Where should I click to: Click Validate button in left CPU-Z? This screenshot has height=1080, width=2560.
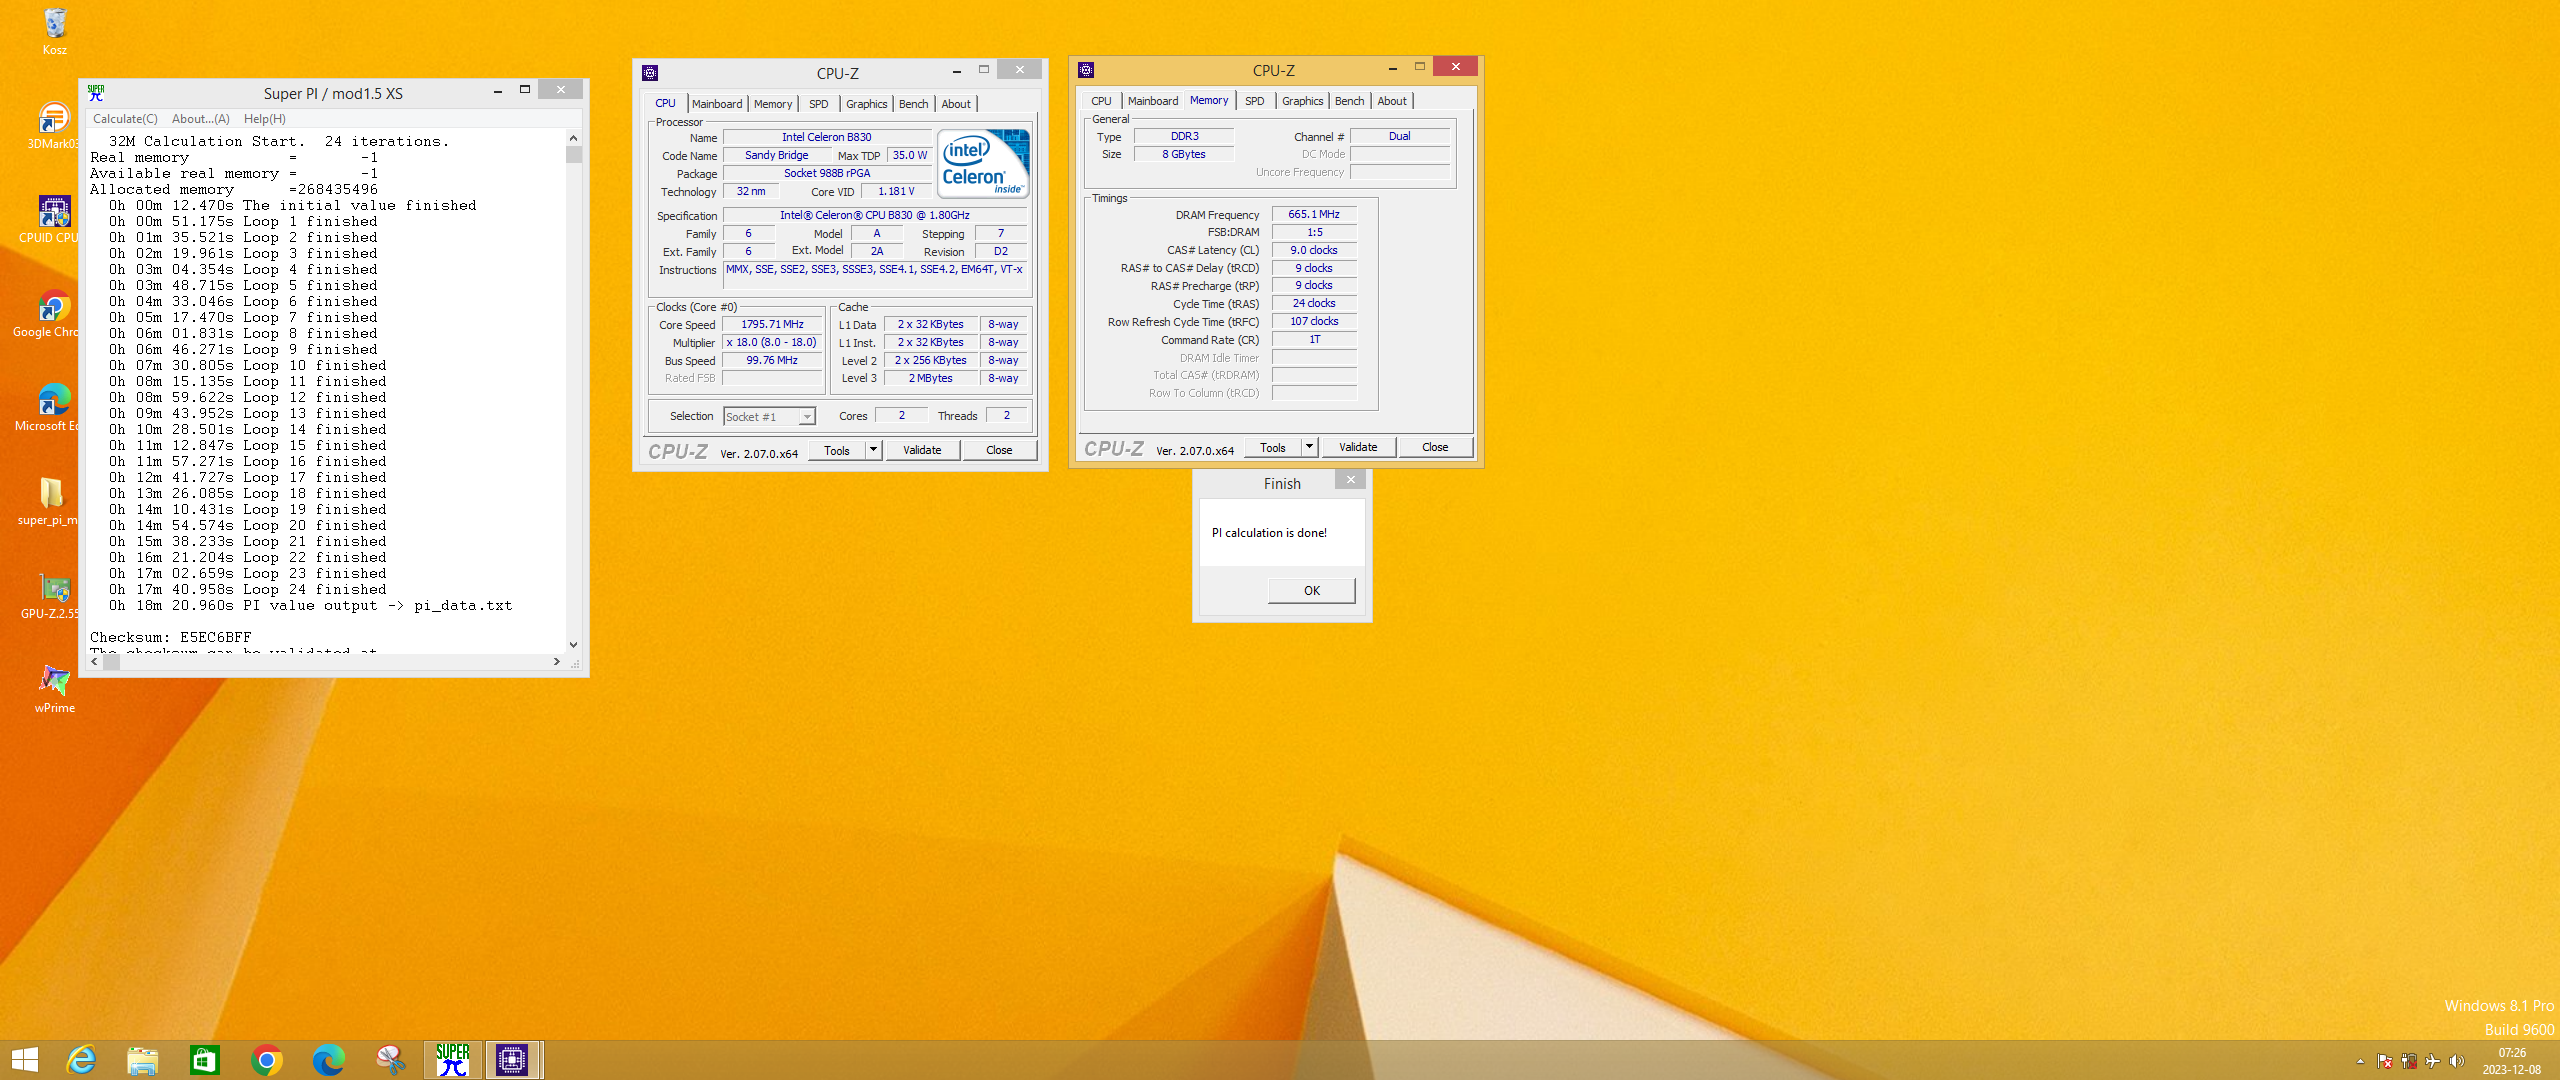(922, 450)
